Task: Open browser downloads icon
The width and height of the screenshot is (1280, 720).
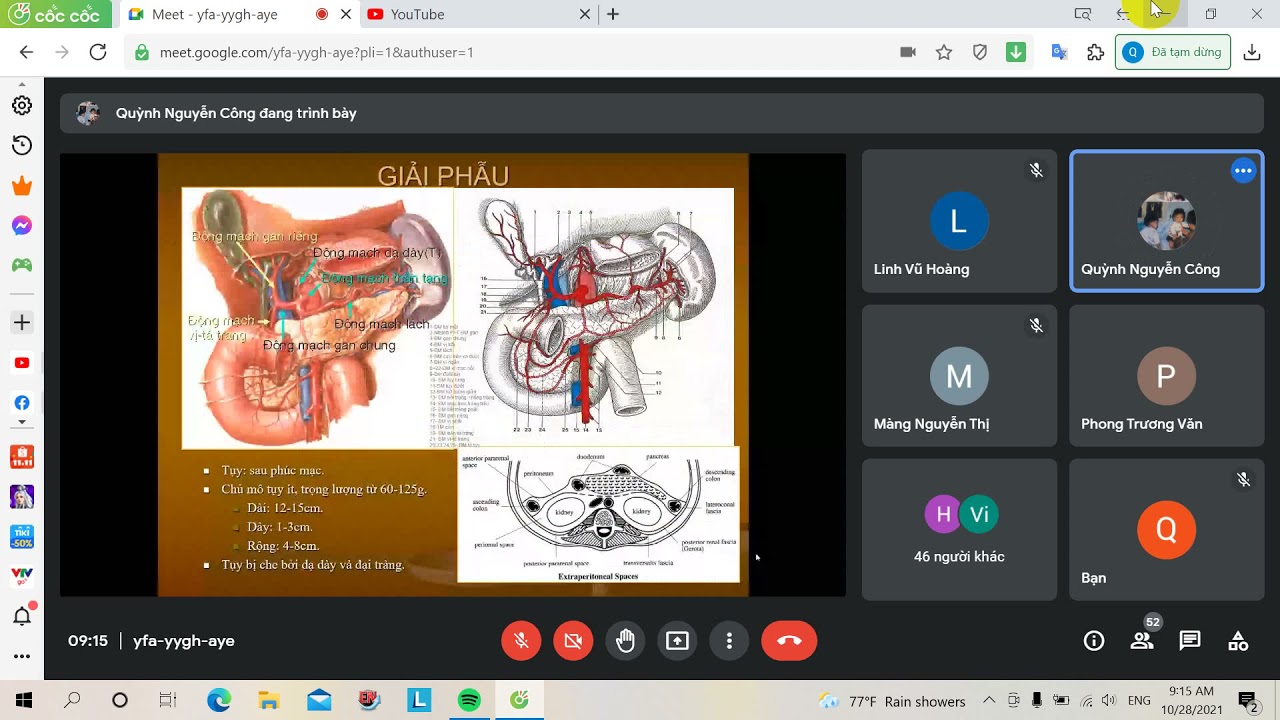Action: tap(1252, 52)
